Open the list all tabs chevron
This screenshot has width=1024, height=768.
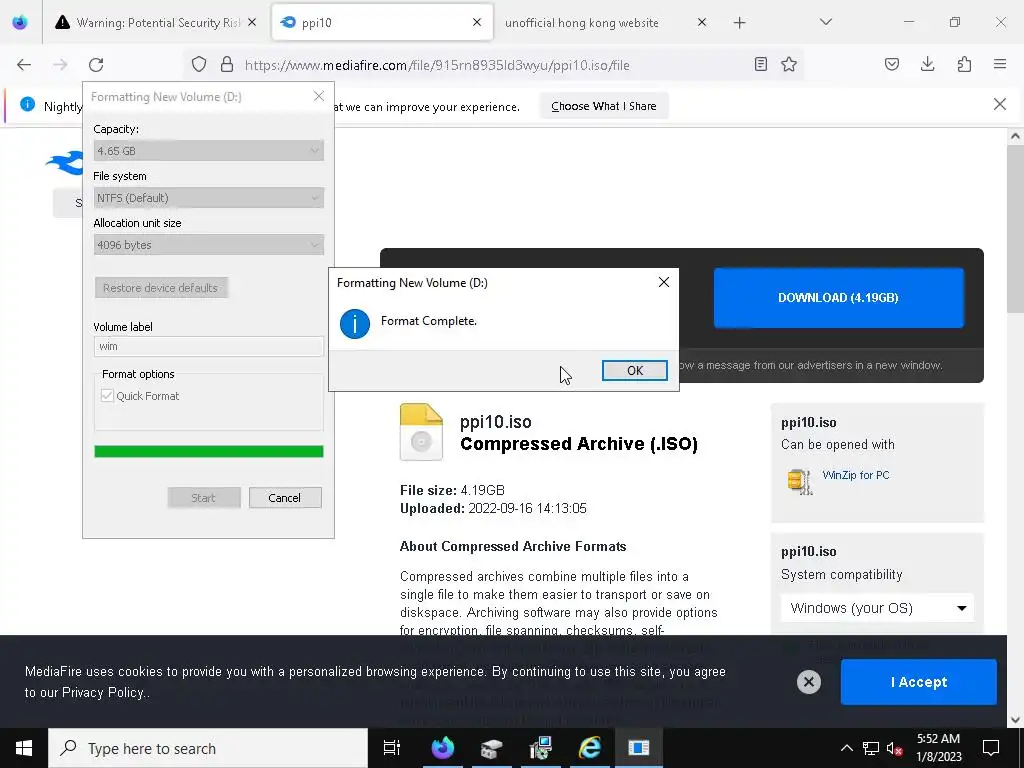click(x=825, y=22)
